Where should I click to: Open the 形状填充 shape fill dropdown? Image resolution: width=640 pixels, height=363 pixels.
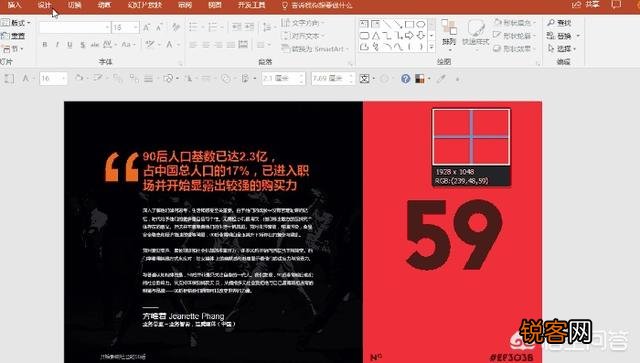pyautogui.click(x=514, y=22)
